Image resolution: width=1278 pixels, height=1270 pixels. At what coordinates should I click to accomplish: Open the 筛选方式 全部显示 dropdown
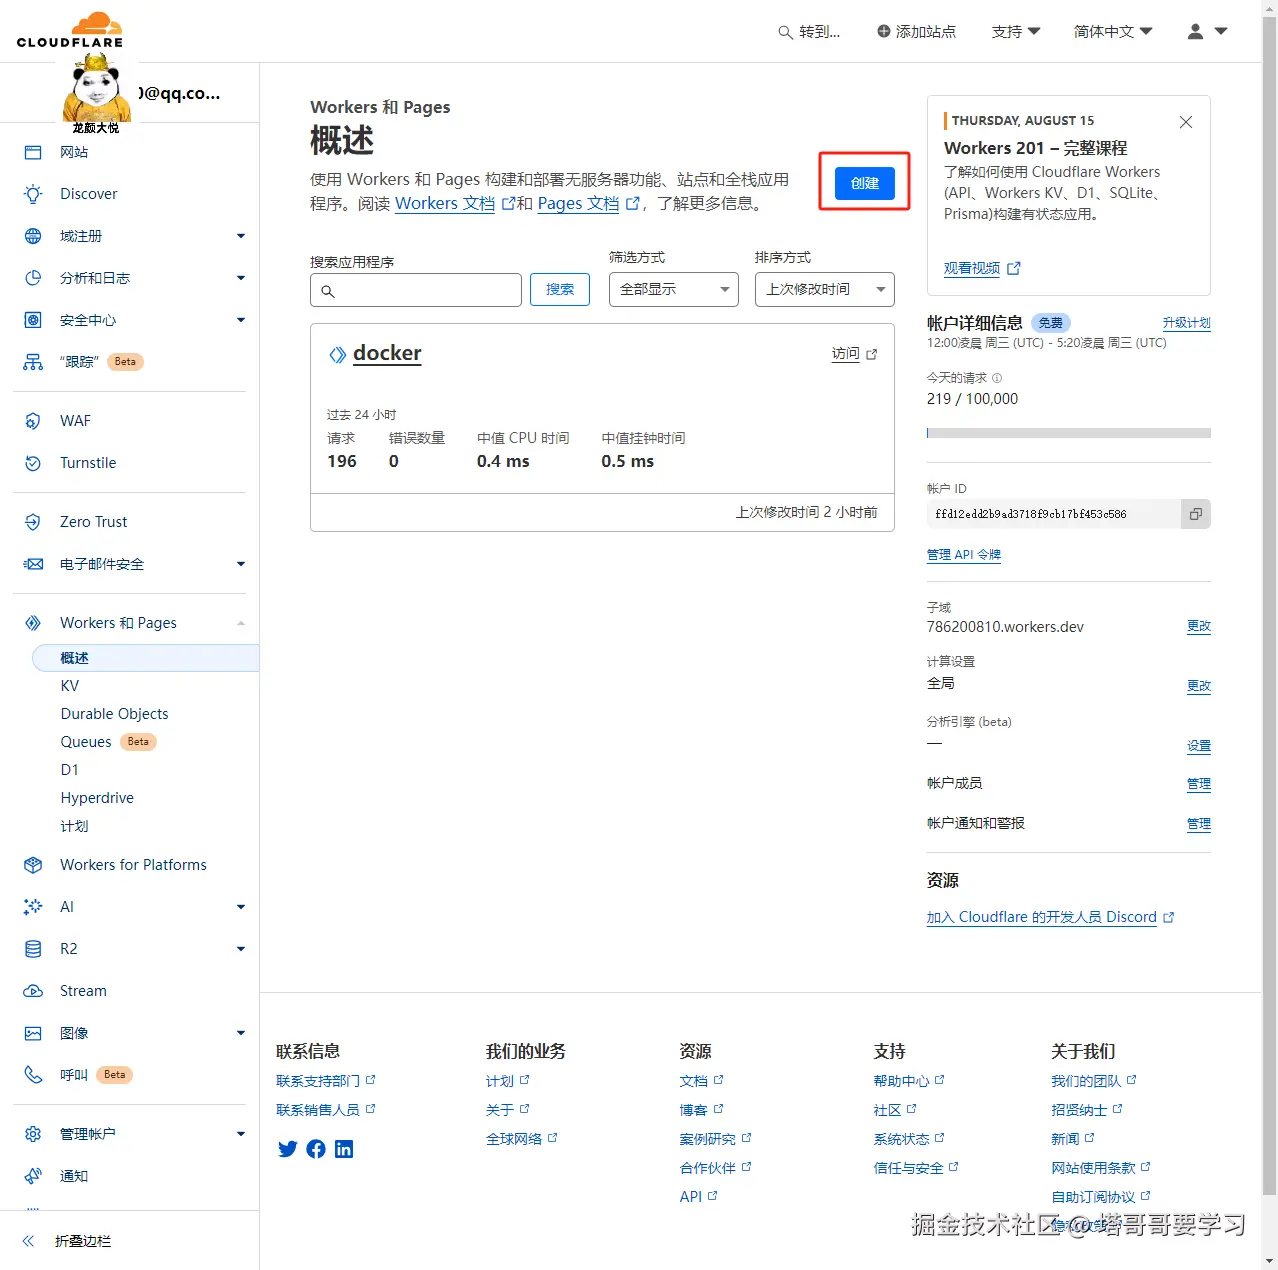point(674,289)
